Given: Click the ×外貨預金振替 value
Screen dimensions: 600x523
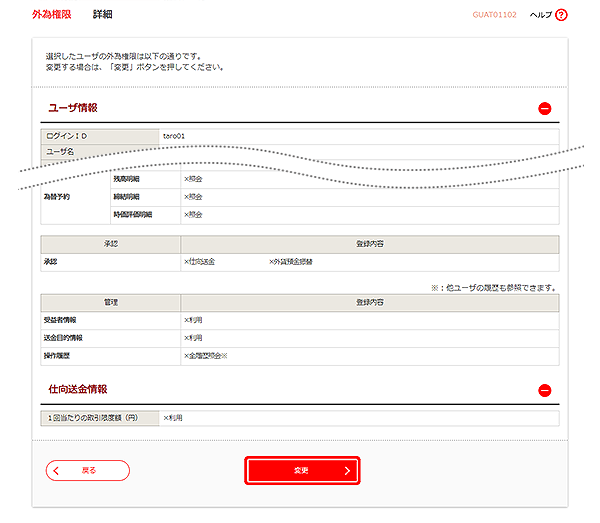Looking at the screenshot, I should pos(291,262).
